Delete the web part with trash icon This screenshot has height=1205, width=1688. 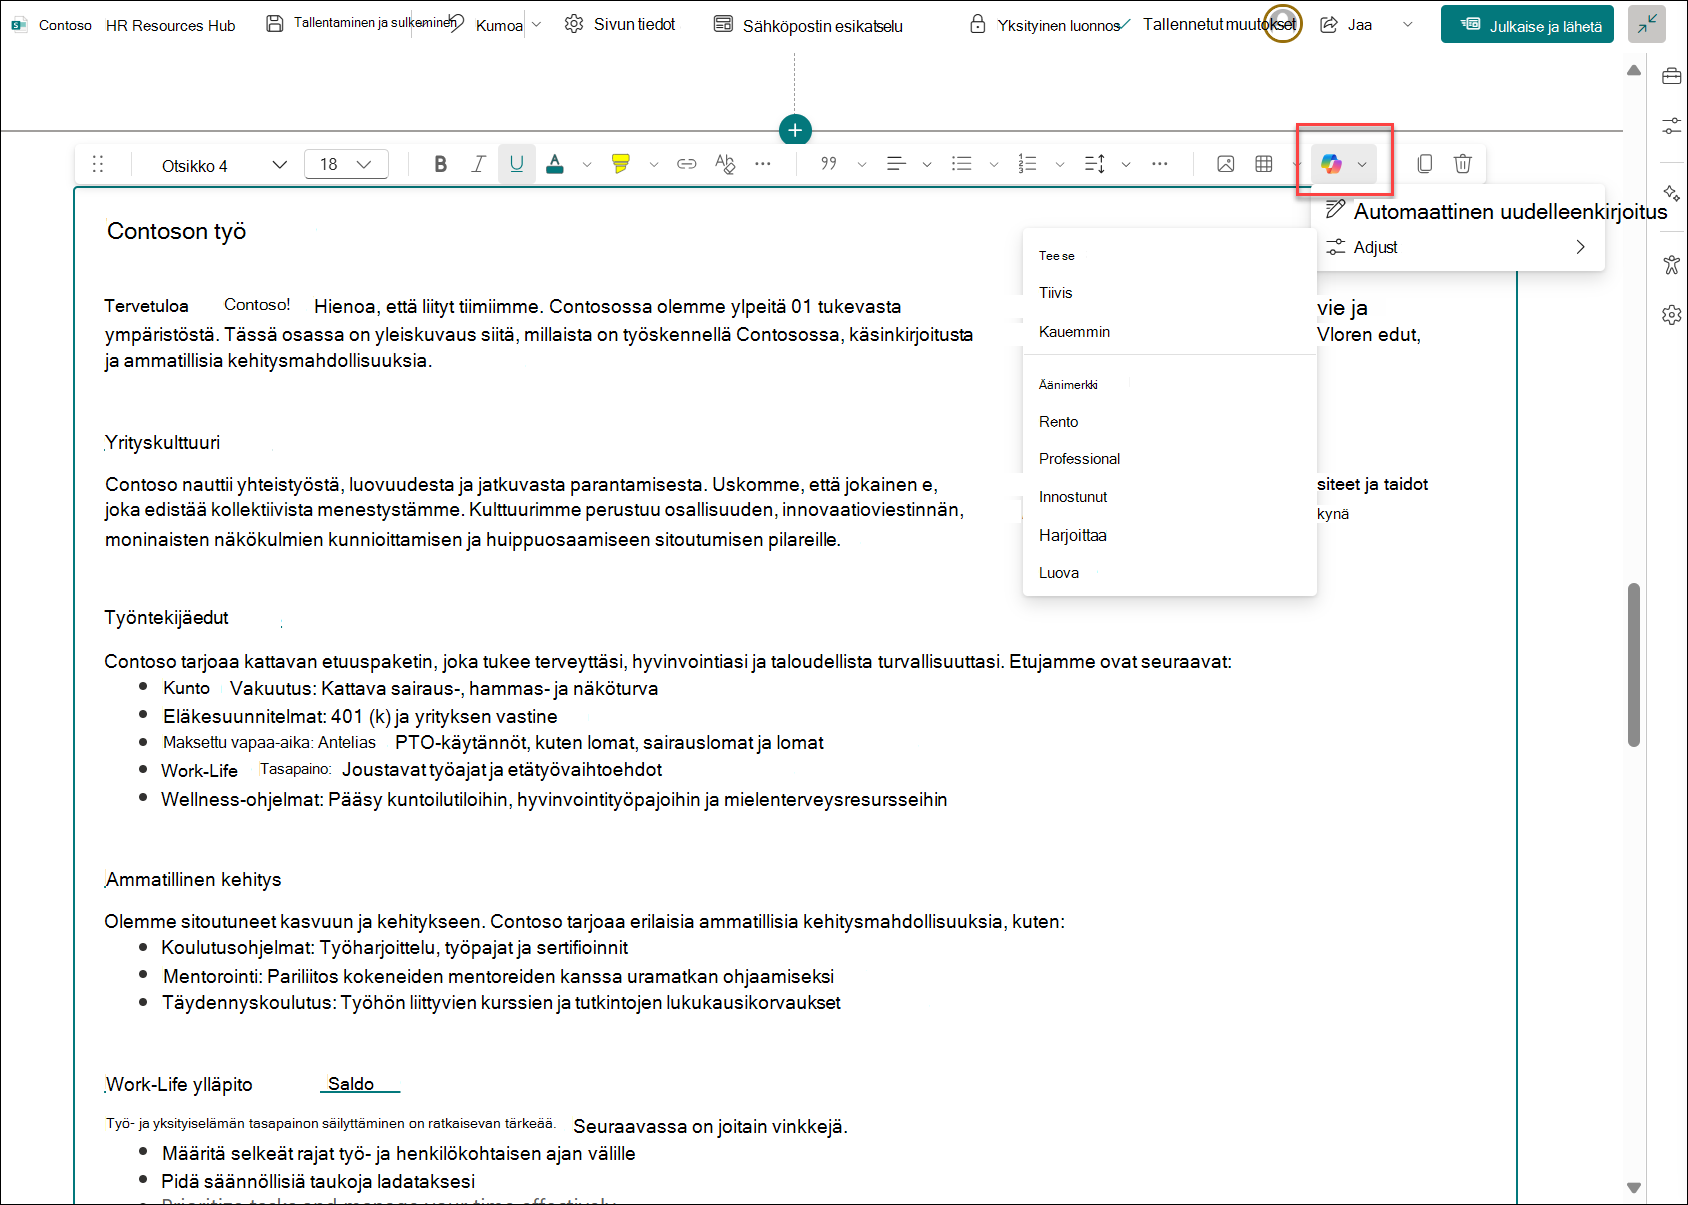(x=1463, y=164)
